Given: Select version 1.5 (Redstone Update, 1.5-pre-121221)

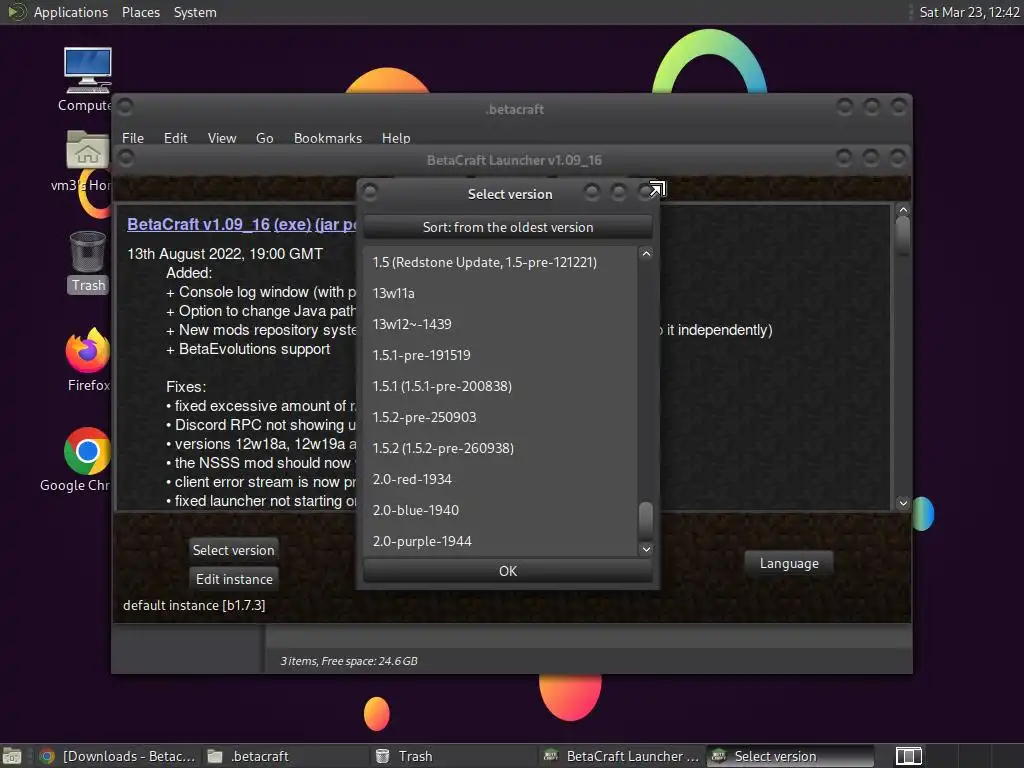Looking at the screenshot, I should (x=500, y=262).
